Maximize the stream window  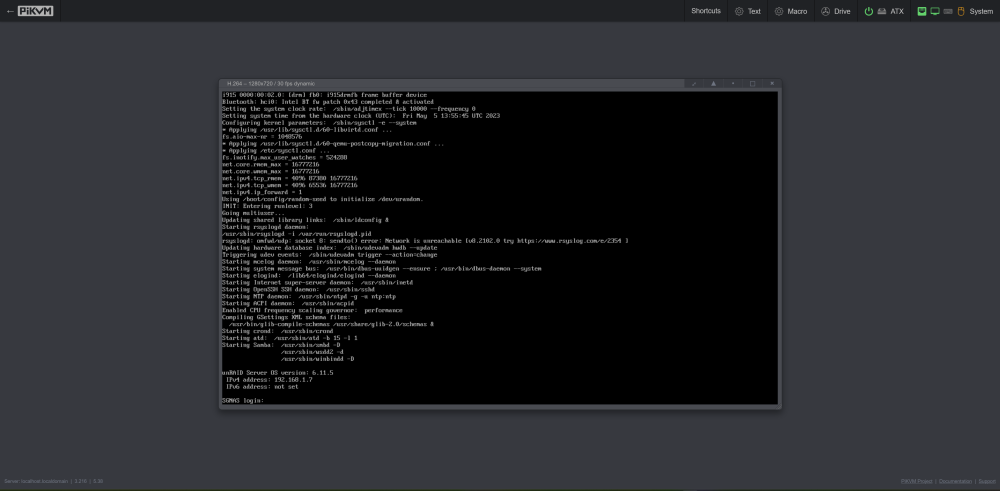pos(753,84)
